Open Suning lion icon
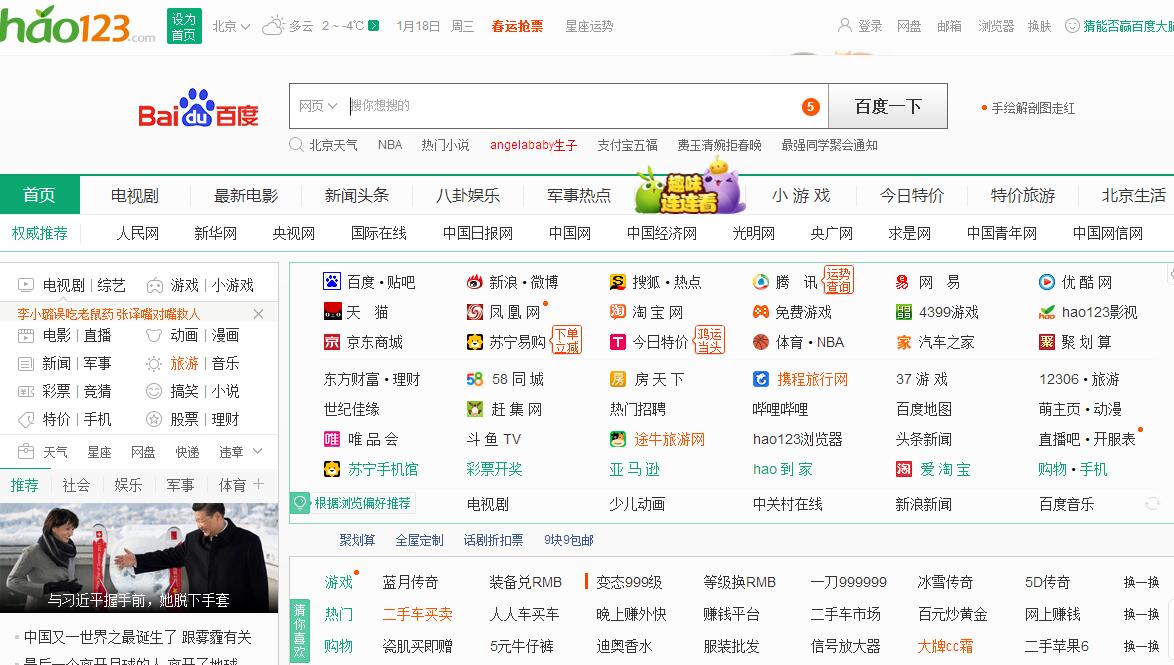Screen dimensions: 1174x665 pos(475,341)
